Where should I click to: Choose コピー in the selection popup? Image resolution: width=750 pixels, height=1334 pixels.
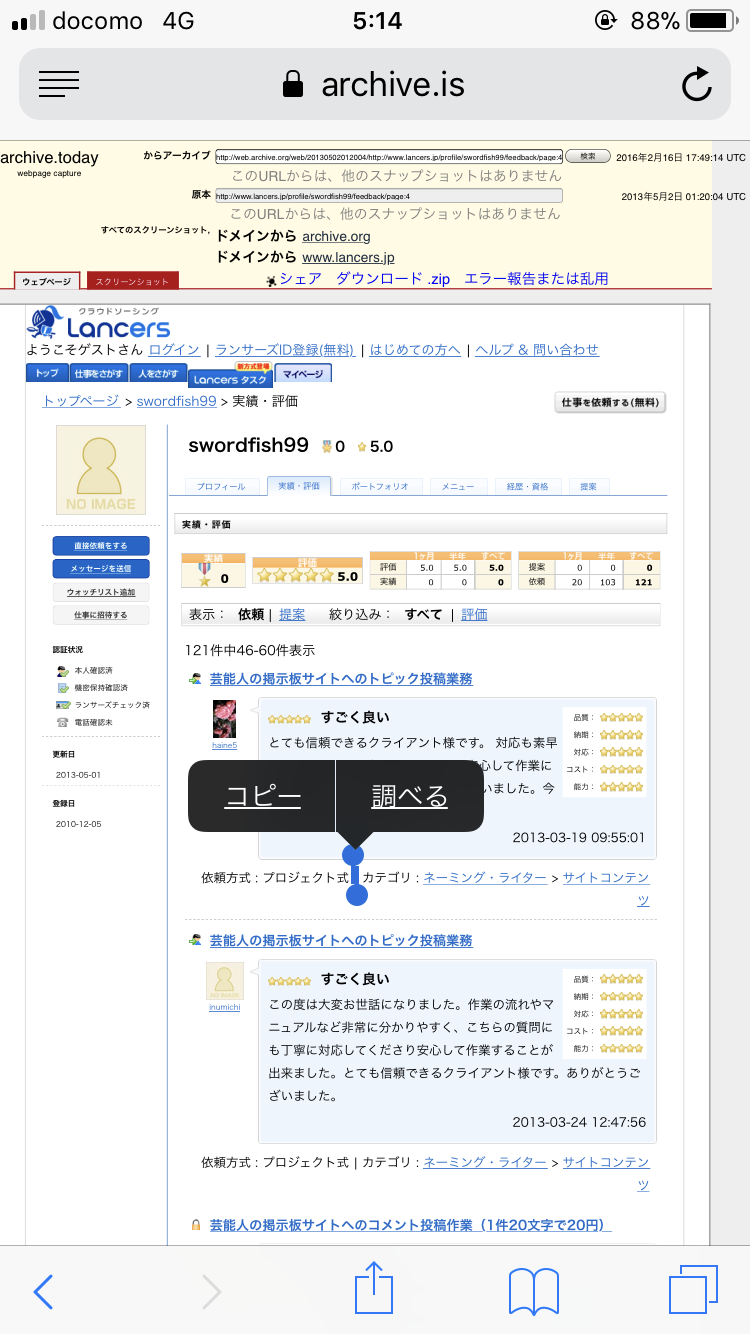pyautogui.click(x=262, y=796)
